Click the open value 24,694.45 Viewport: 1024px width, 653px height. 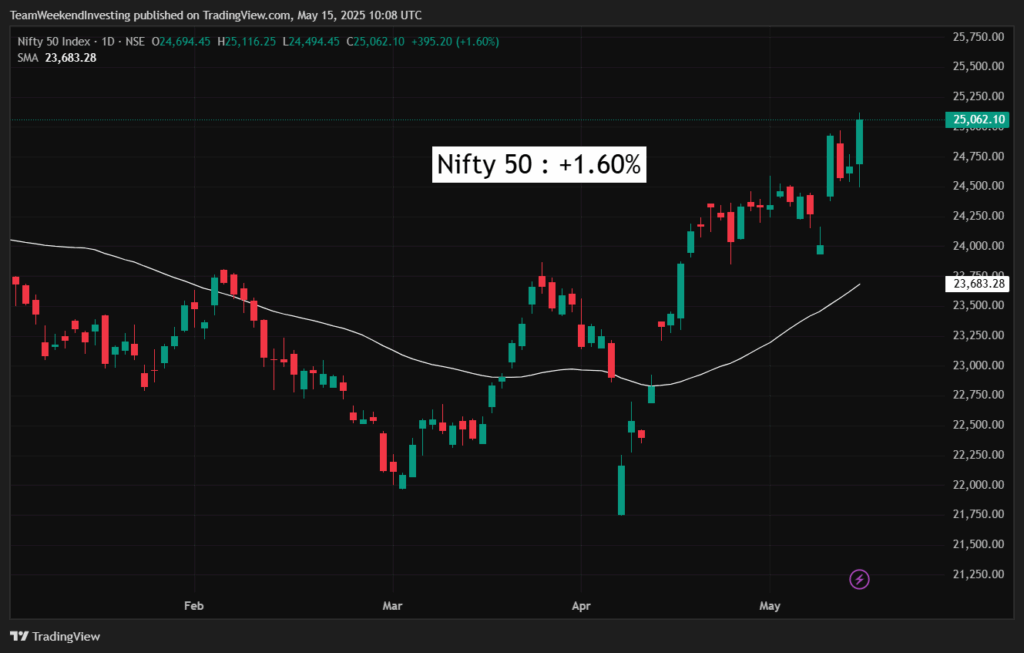click(x=185, y=41)
